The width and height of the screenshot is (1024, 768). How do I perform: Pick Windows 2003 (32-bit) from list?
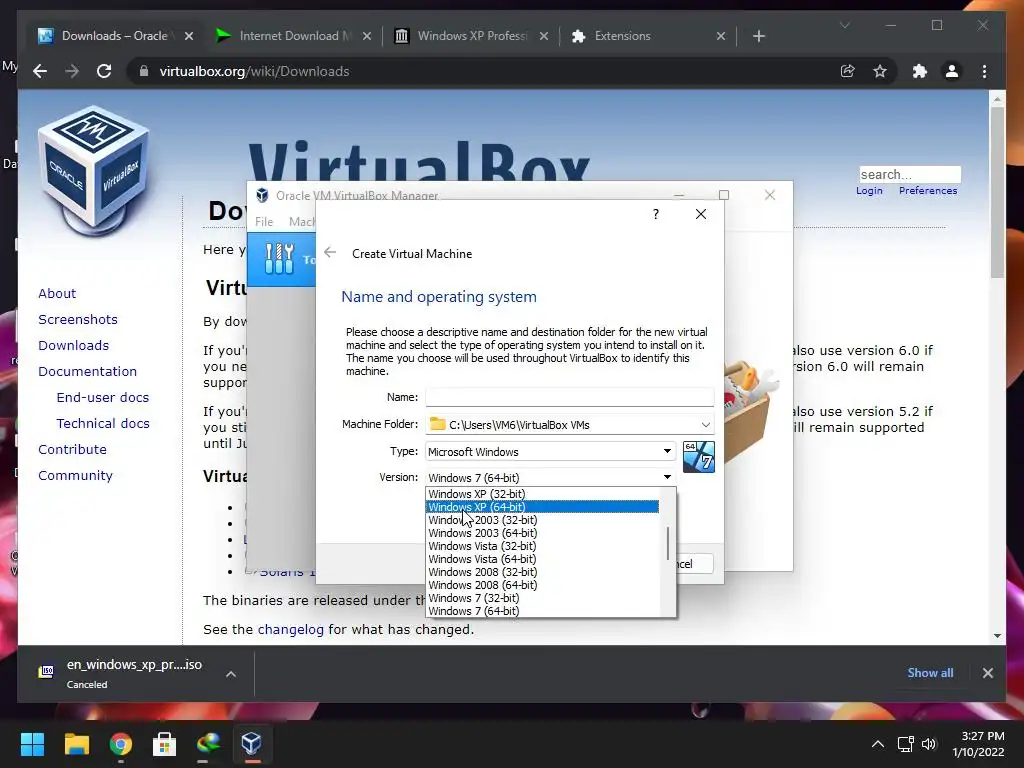tap(543, 520)
